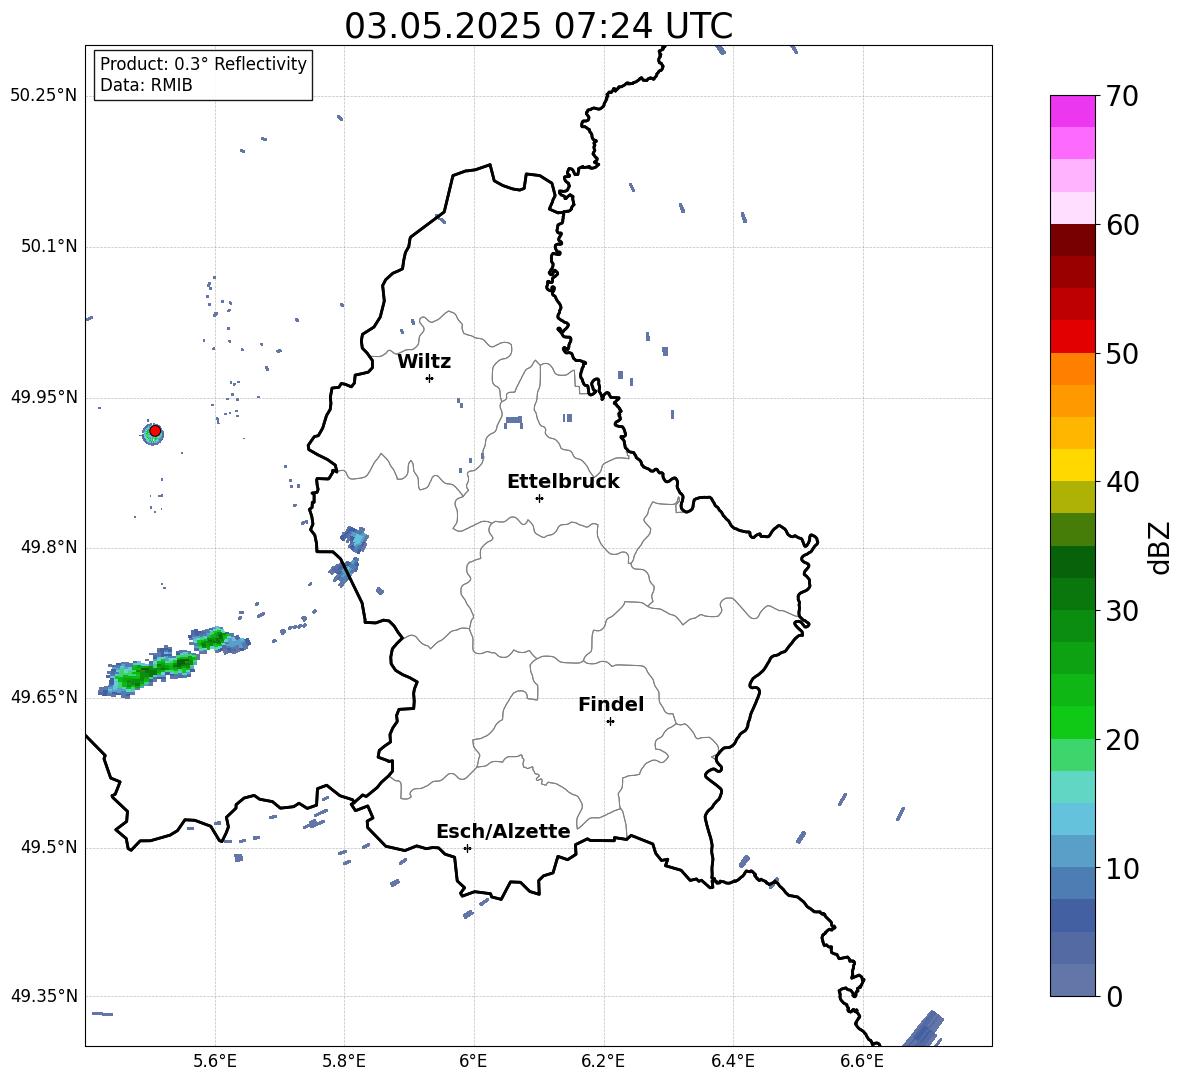
Task: Click the 'dBZ' colorbar axis label
Action: 1160,547
